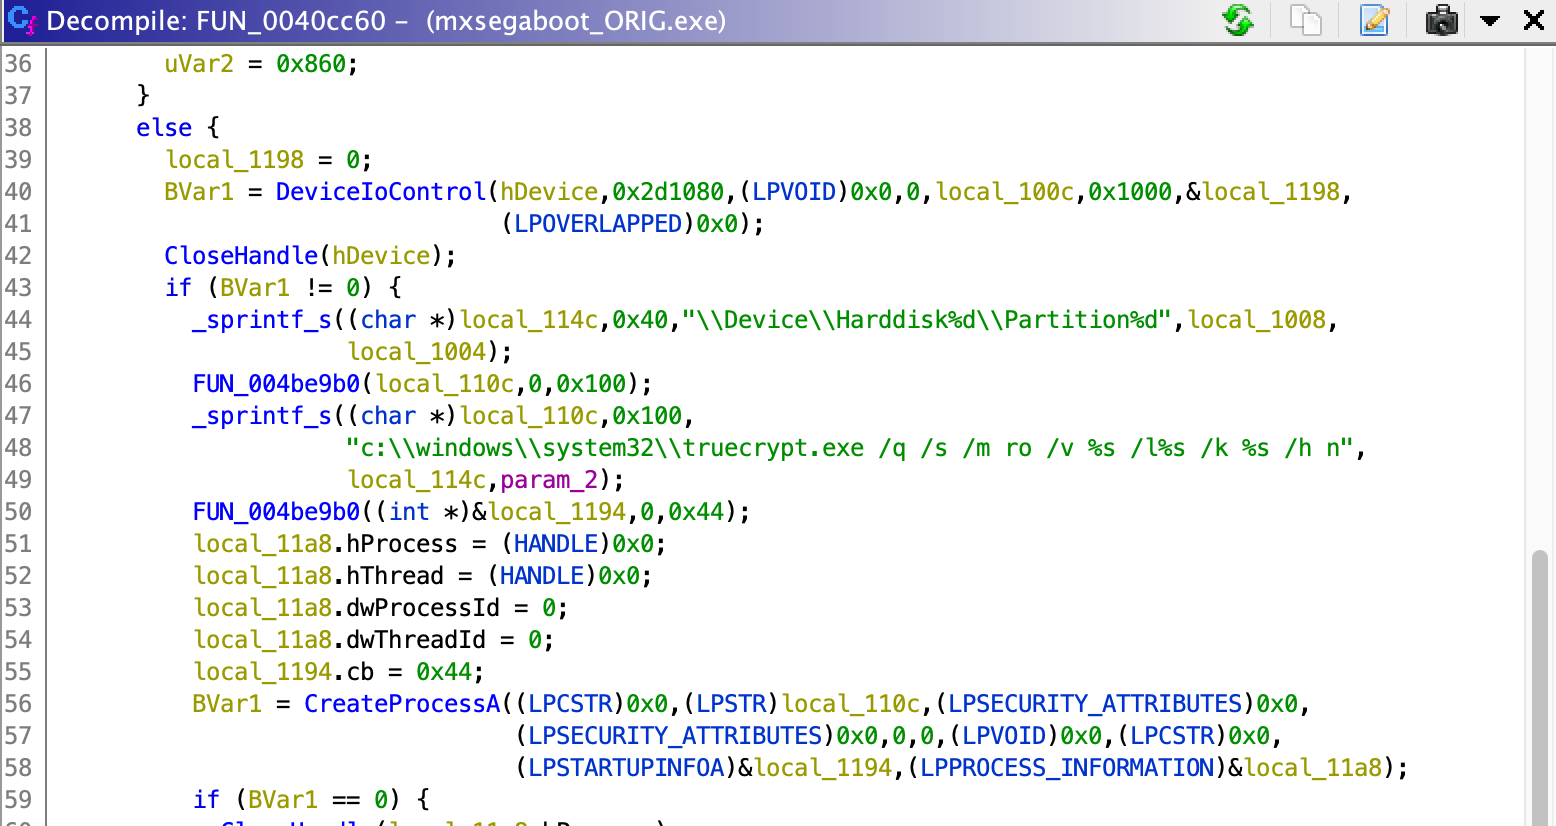
Task: Click value 0x860 on line 36
Action: [311, 63]
